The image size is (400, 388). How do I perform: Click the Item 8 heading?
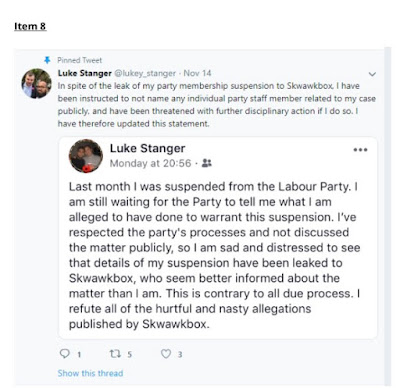point(30,26)
